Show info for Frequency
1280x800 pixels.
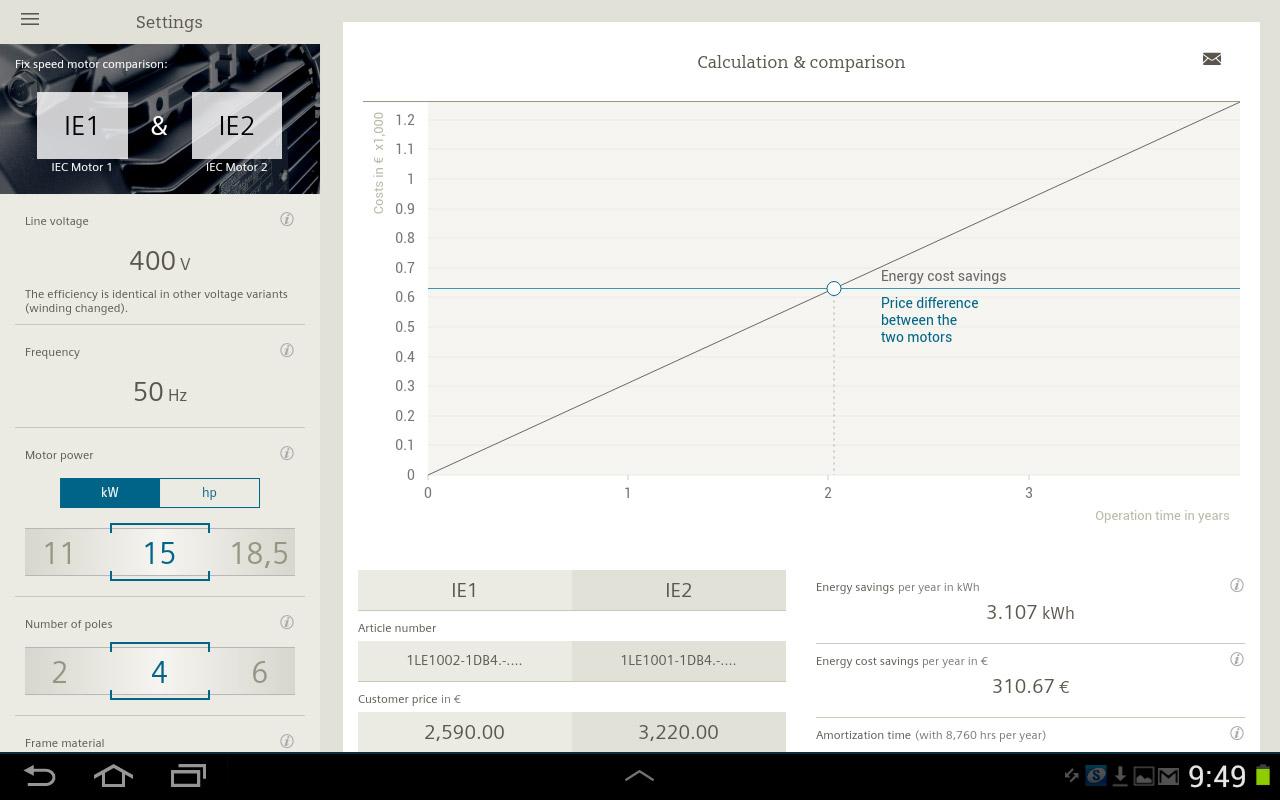pyautogui.click(x=287, y=350)
